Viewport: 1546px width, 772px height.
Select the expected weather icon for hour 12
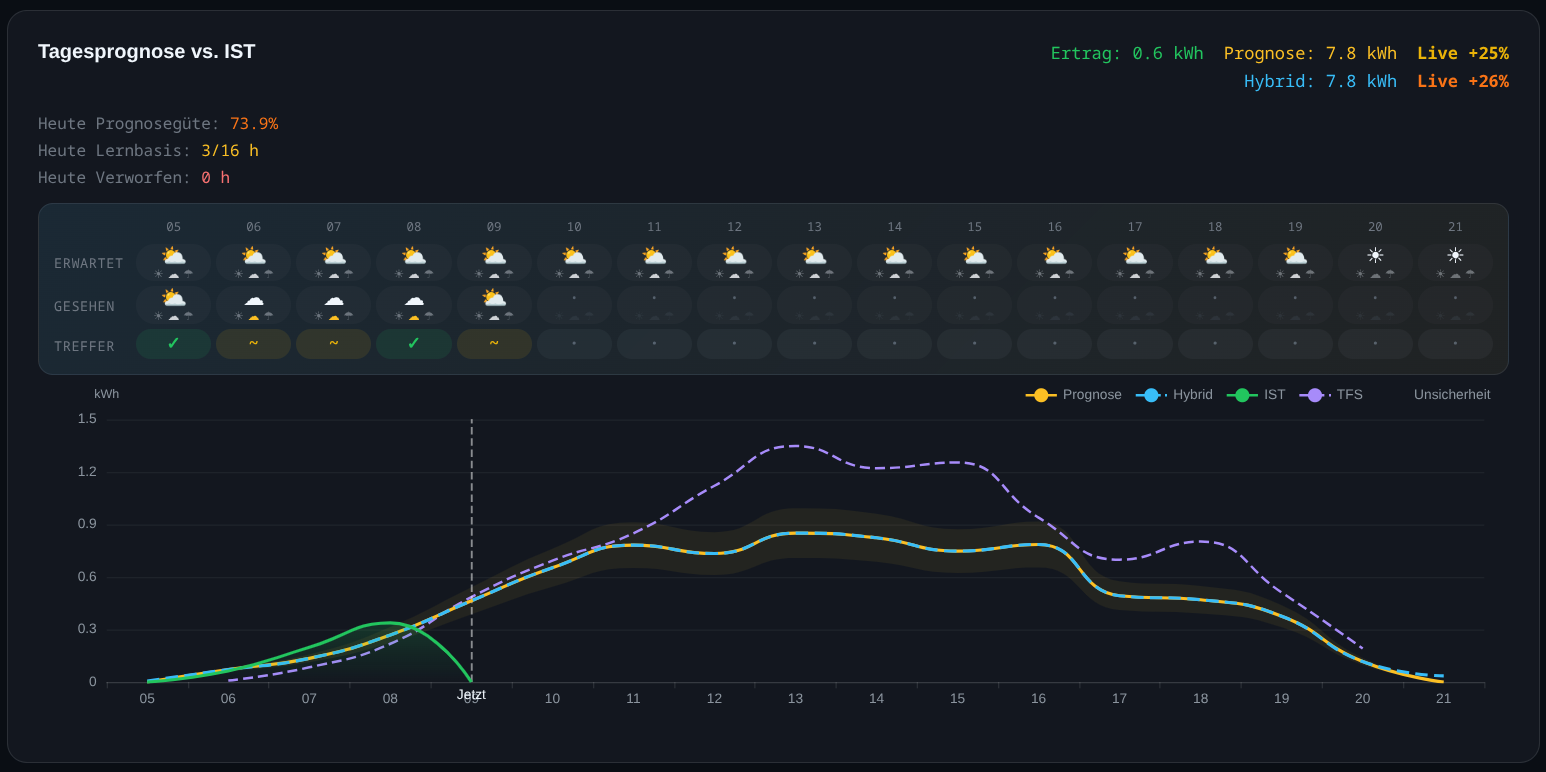pyautogui.click(x=734, y=256)
